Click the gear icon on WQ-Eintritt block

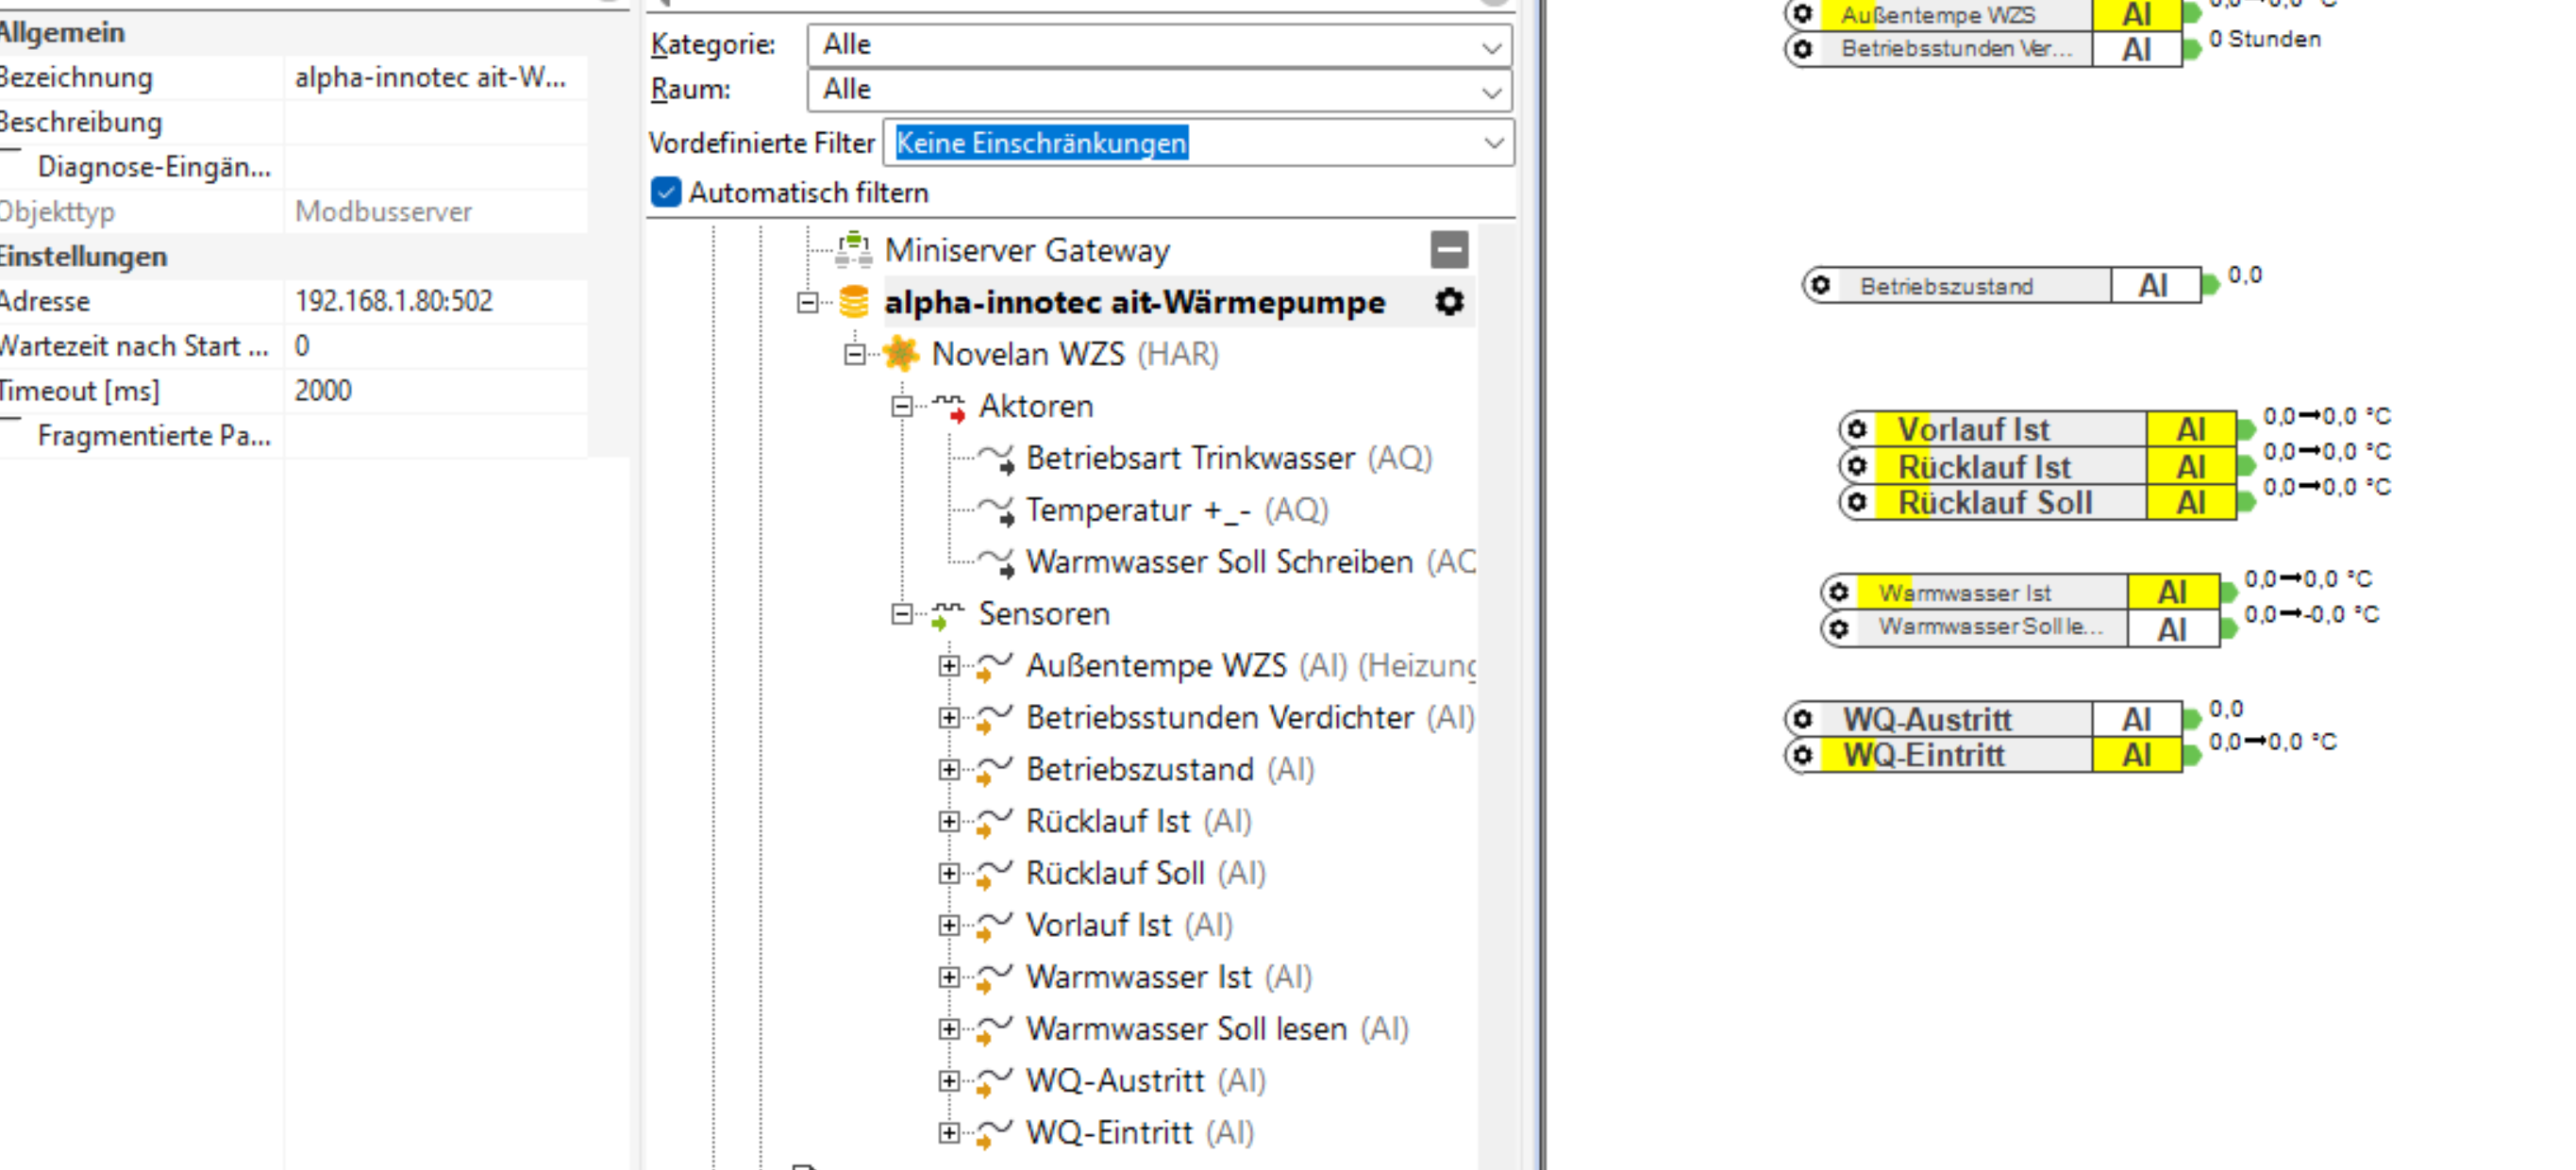[1802, 755]
